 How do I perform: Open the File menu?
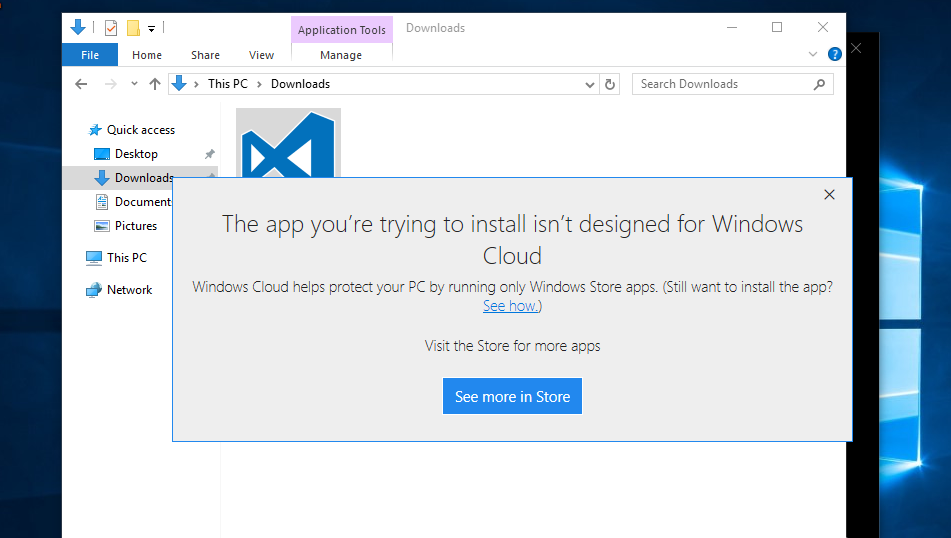[x=90, y=55]
